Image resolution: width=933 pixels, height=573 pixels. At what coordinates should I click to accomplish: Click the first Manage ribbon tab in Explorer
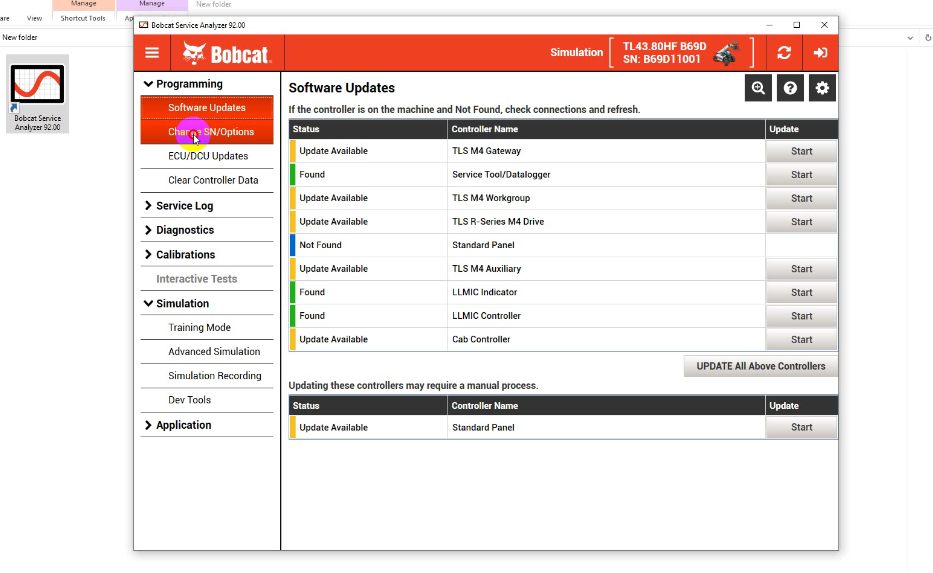(83, 4)
